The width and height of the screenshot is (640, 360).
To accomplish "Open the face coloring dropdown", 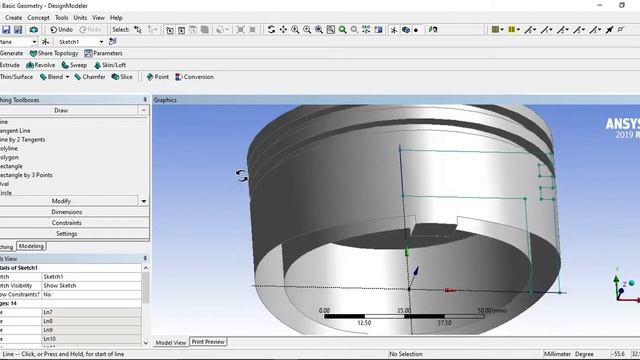I will click(x=502, y=30).
